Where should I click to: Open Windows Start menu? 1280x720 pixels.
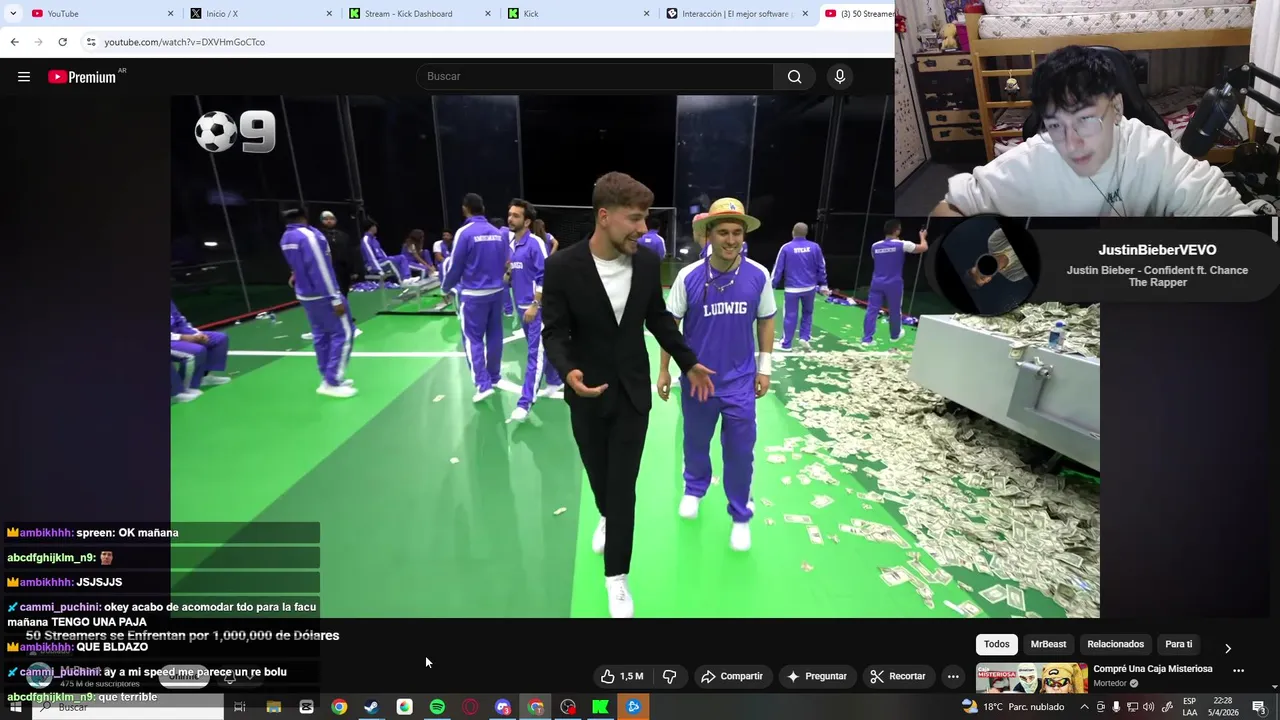coord(15,707)
